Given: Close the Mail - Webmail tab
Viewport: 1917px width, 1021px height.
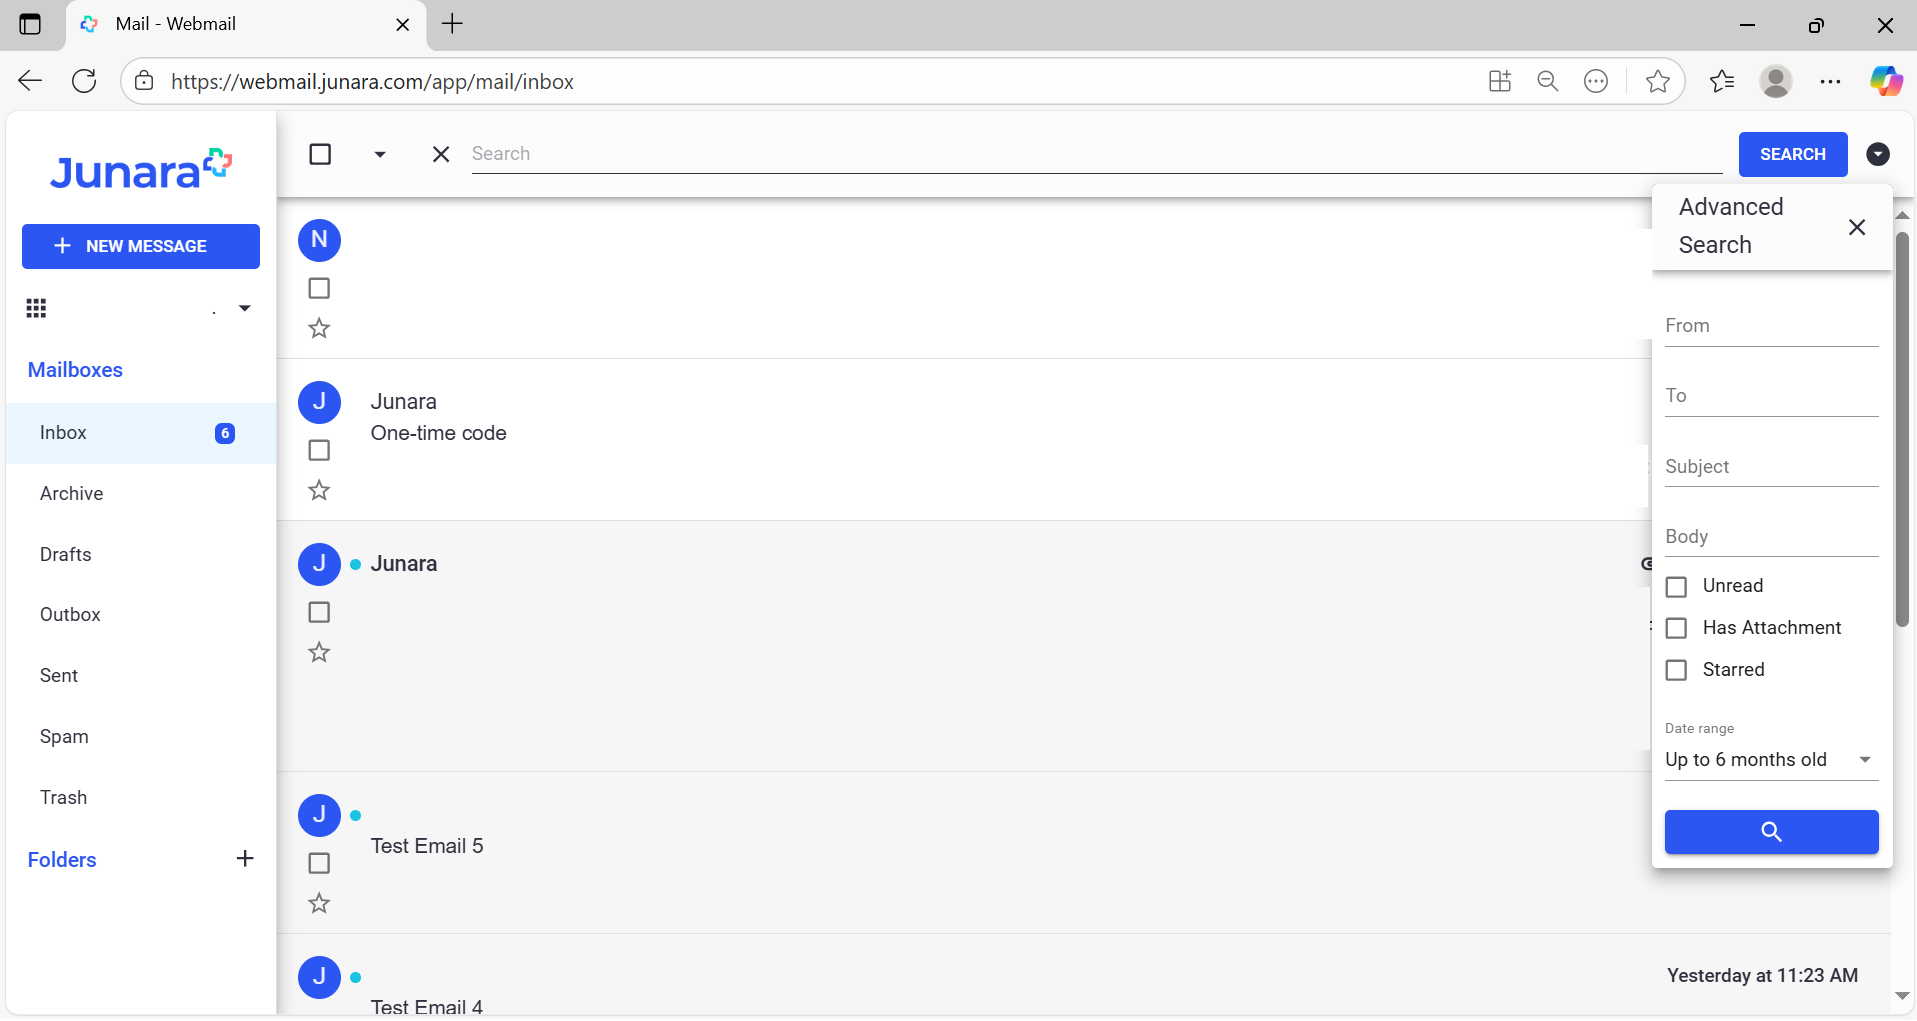Looking at the screenshot, I should tap(403, 25).
